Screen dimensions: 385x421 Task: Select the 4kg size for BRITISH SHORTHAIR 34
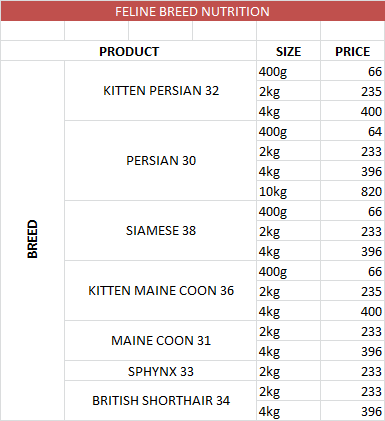pyautogui.click(x=288, y=411)
